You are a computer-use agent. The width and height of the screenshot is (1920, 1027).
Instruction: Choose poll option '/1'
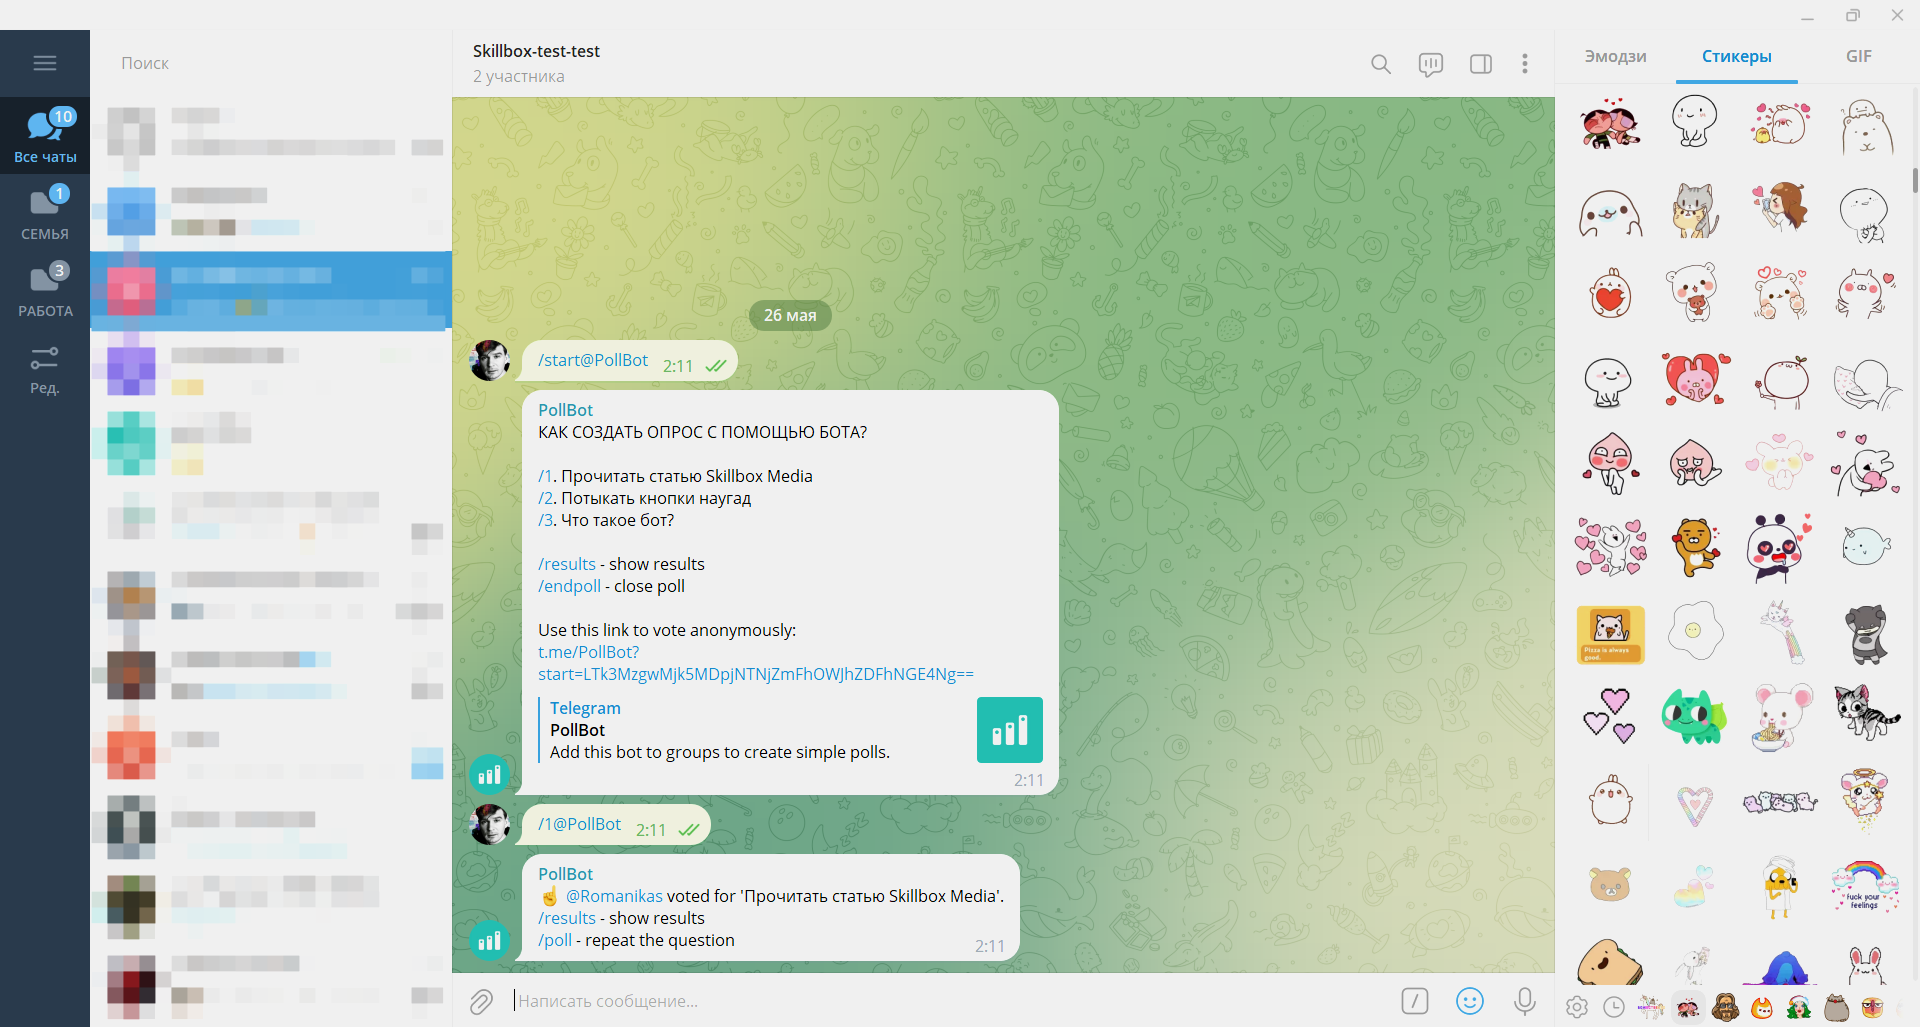pos(544,476)
